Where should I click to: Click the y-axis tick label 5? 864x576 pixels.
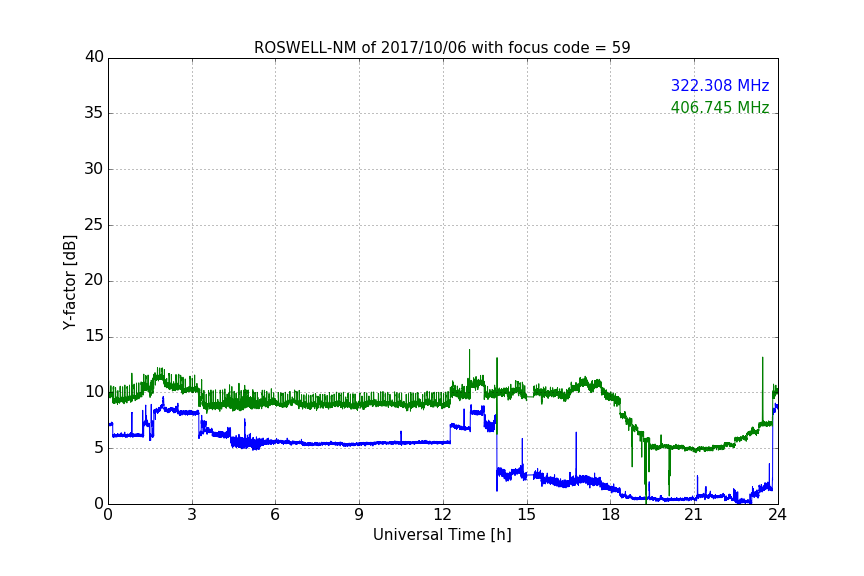coord(99,448)
